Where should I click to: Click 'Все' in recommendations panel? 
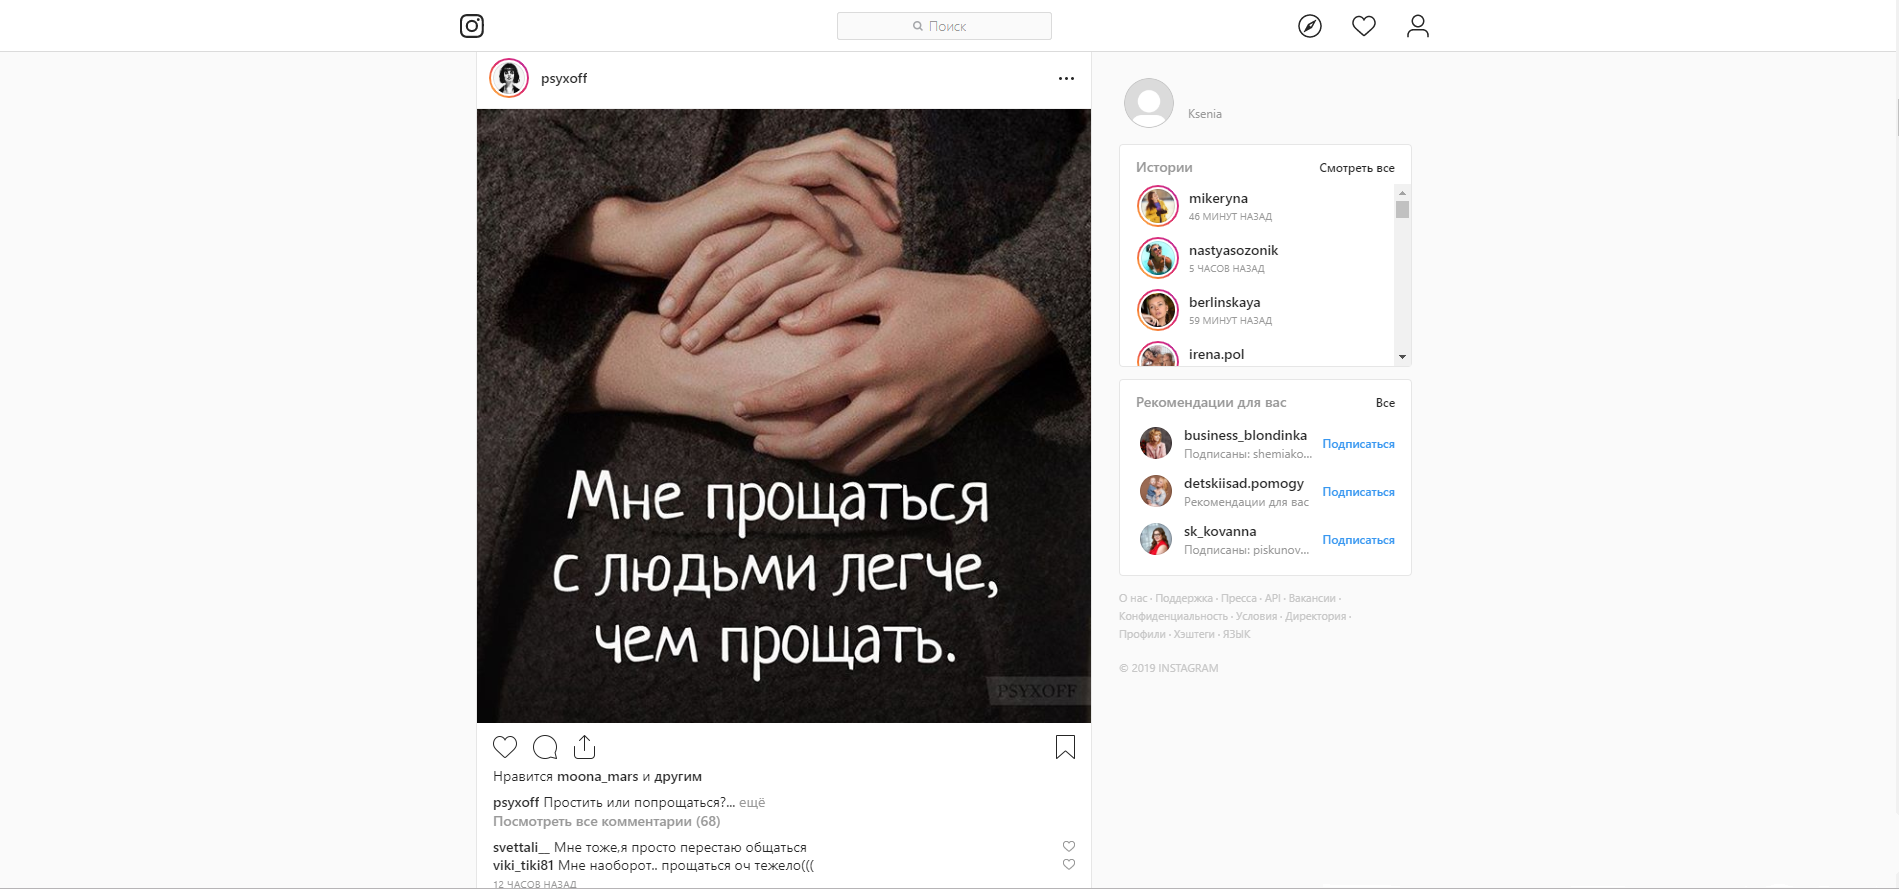[x=1385, y=403]
